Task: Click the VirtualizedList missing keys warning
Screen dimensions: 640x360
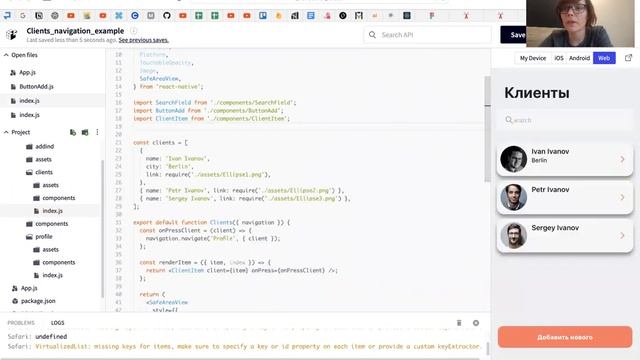Action: click(258, 347)
